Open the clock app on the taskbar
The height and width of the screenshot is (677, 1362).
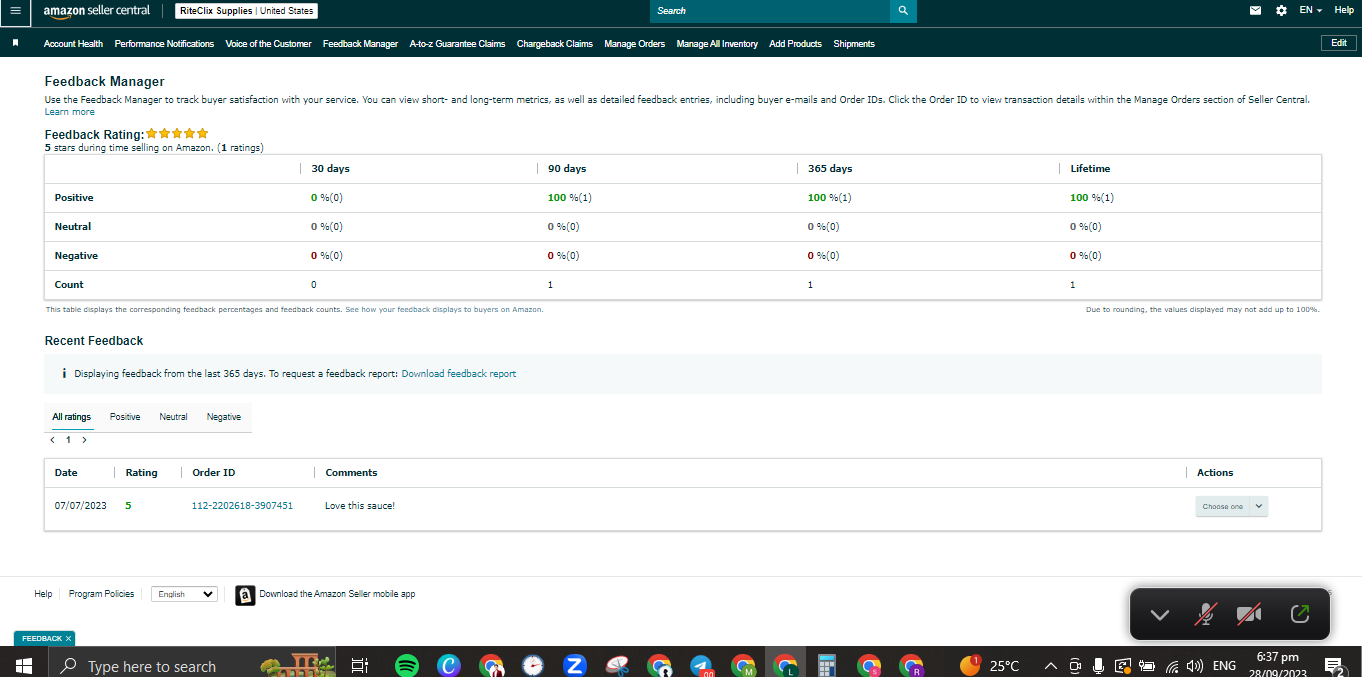tap(533, 665)
